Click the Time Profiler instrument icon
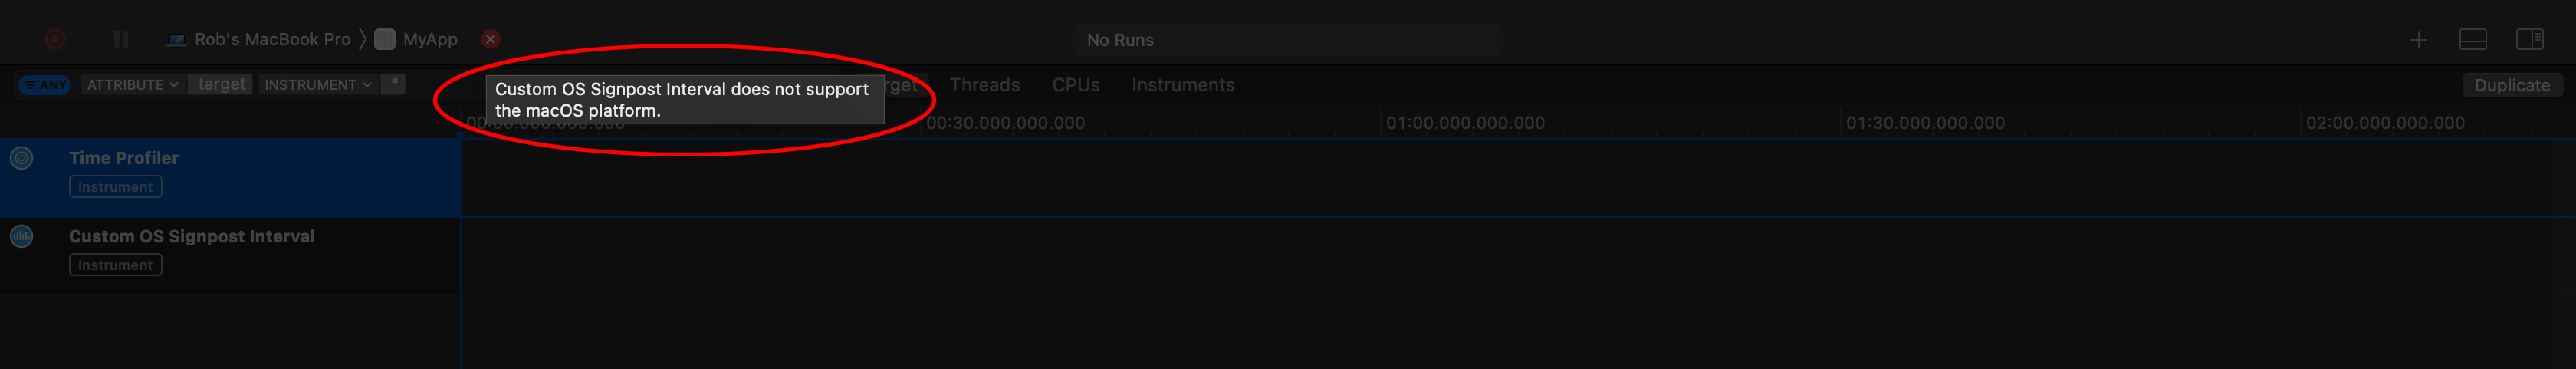 [x=21, y=158]
